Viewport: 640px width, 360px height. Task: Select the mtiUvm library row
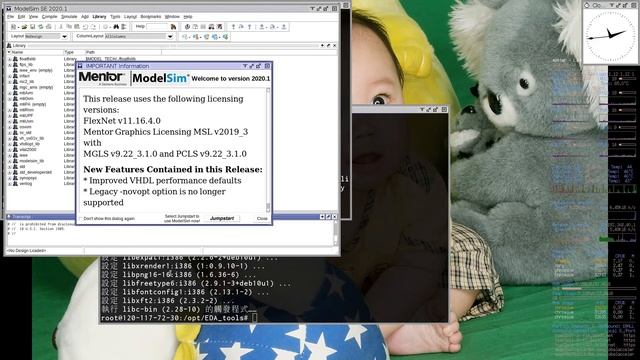coord(41,121)
